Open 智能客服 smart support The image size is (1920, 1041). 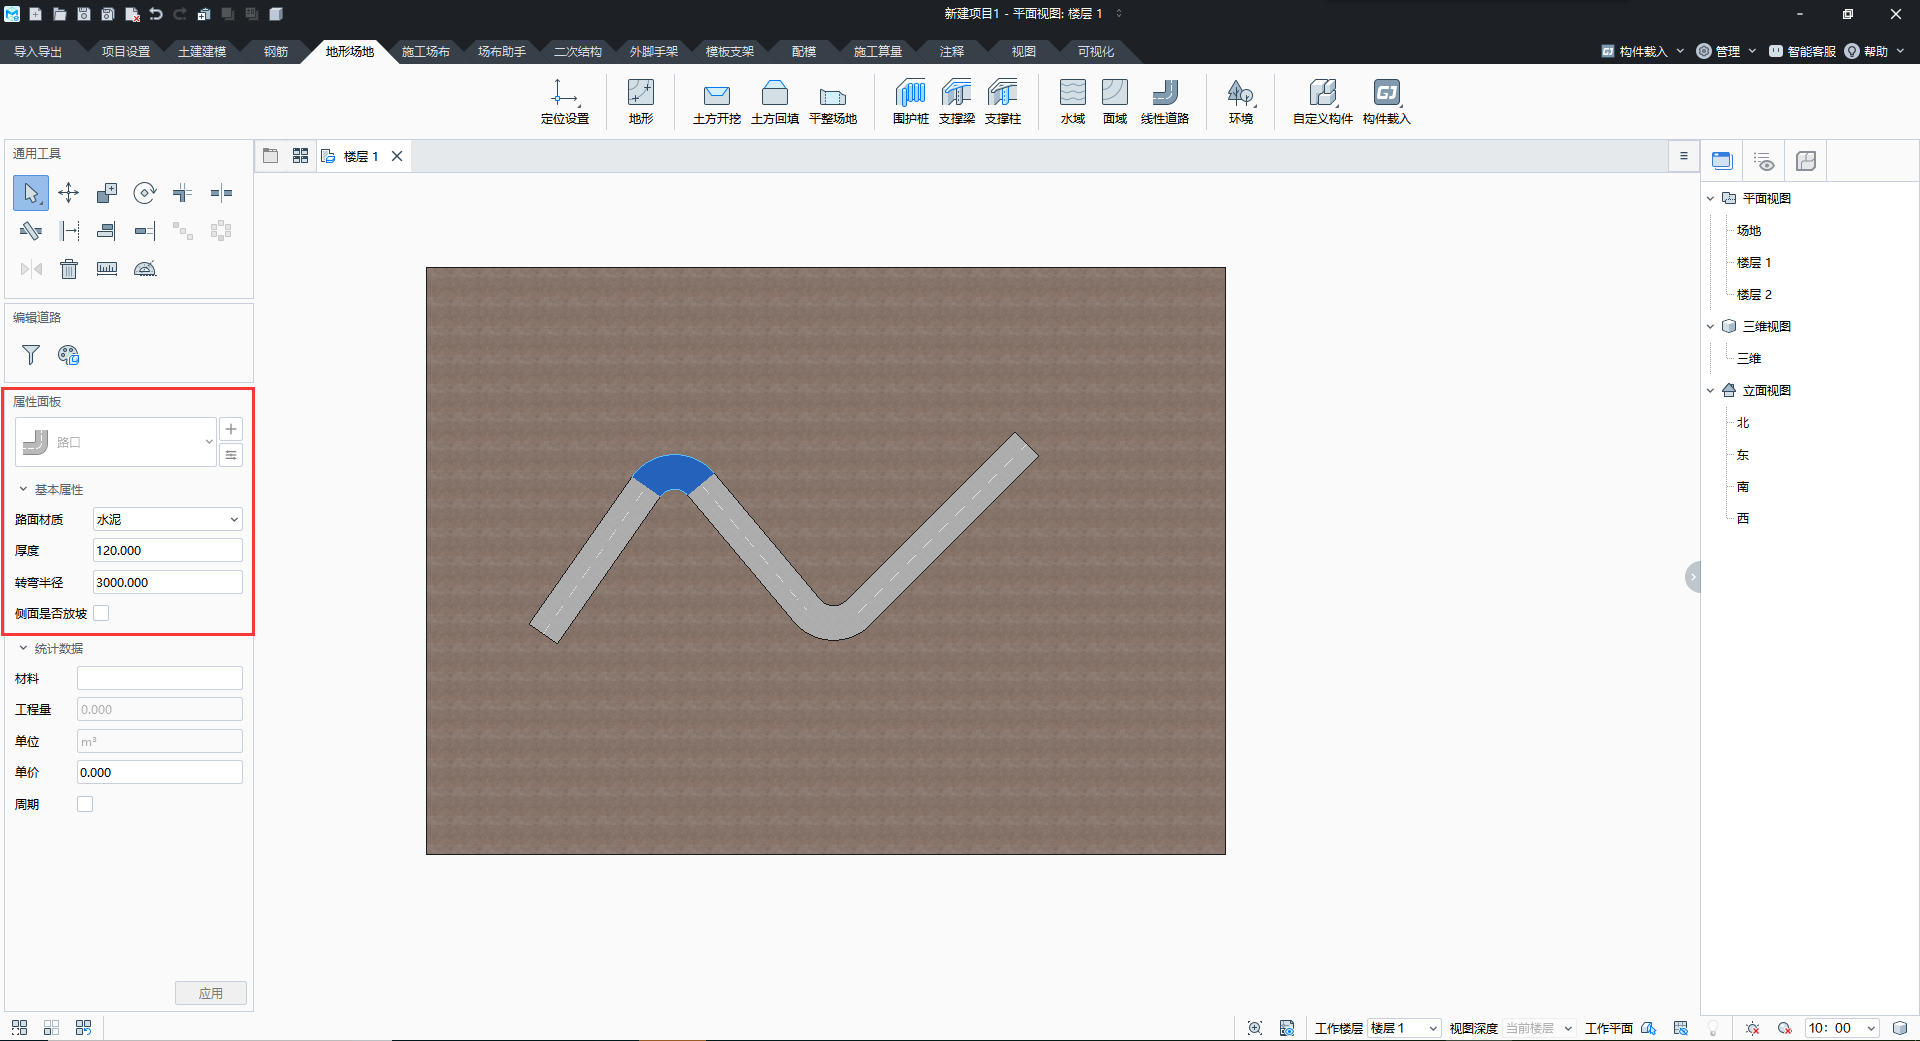1802,51
